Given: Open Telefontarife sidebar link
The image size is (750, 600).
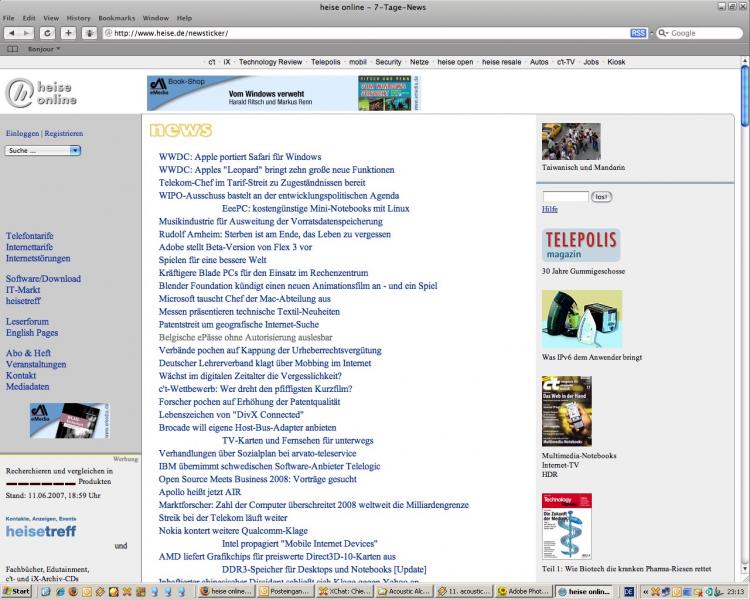Looking at the screenshot, I should (30, 236).
